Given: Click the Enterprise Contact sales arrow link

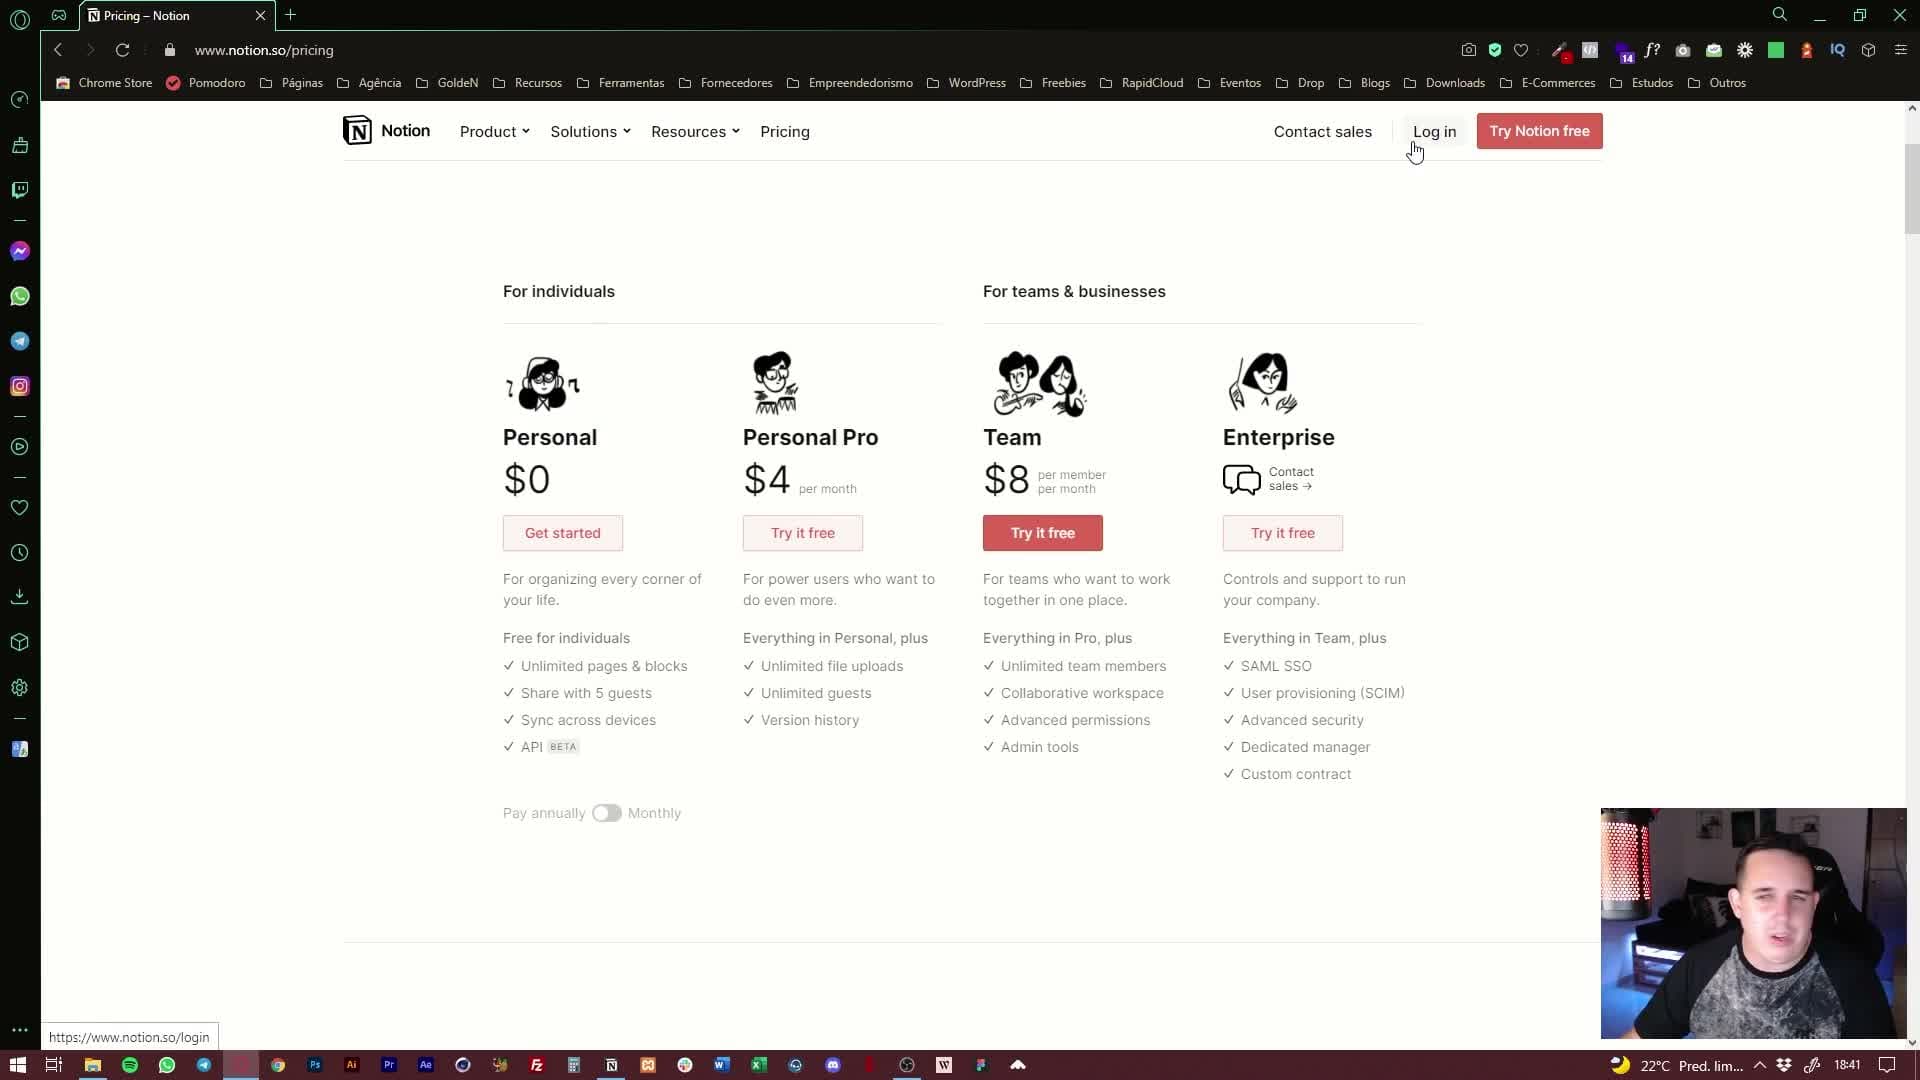Looking at the screenshot, I should (x=1291, y=479).
